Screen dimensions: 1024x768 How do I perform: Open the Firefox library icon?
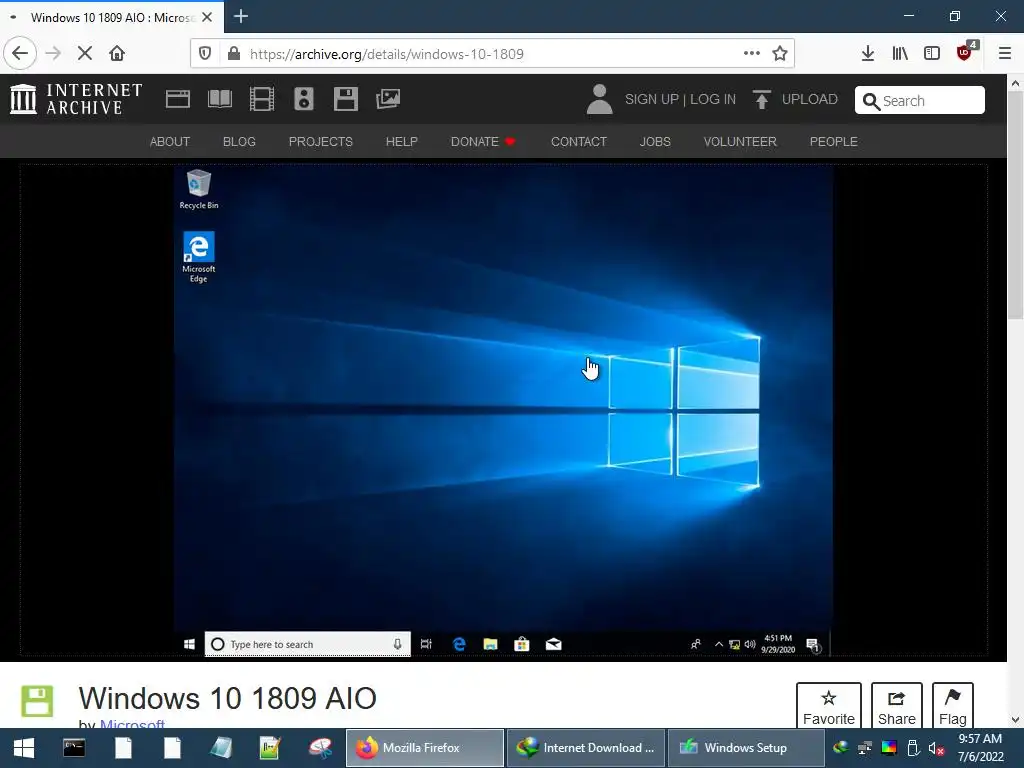[x=900, y=54]
